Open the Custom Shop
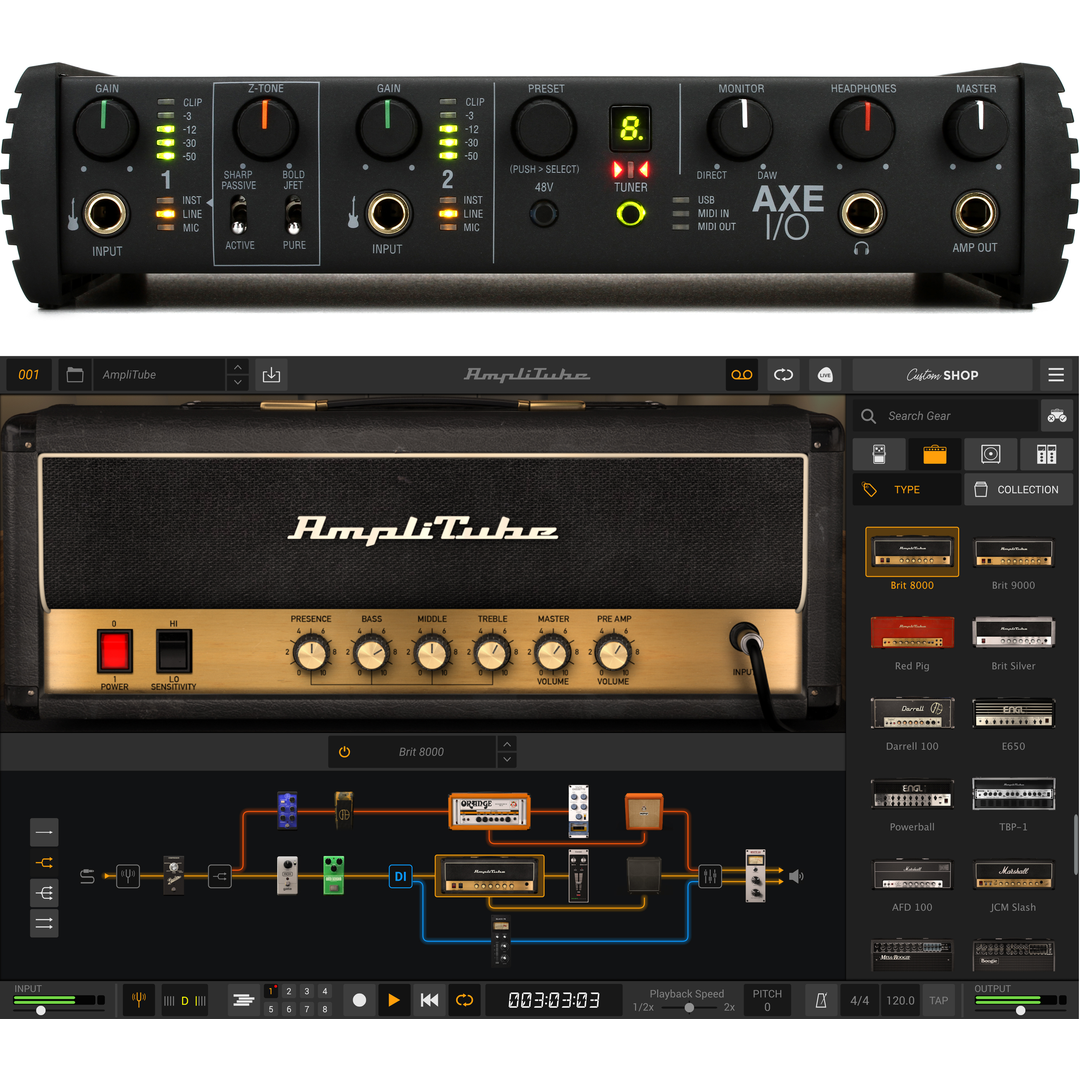Screen dimensions: 1080x1080 click(942, 375)
